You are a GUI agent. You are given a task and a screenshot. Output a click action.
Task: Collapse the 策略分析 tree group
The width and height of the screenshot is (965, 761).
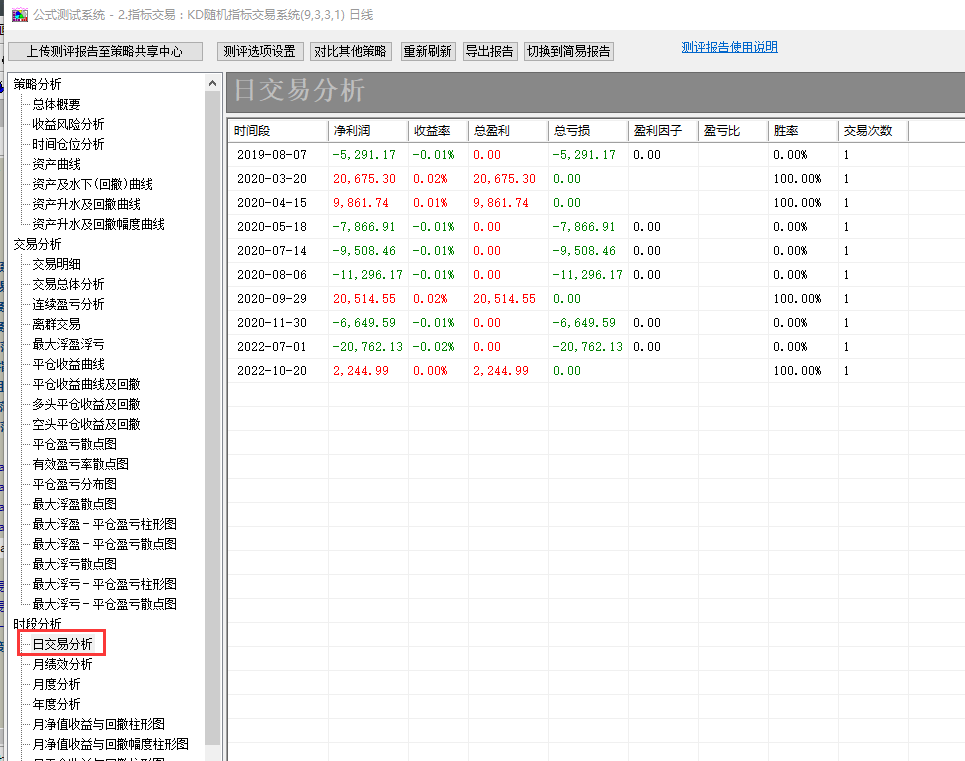pos(37,84)
